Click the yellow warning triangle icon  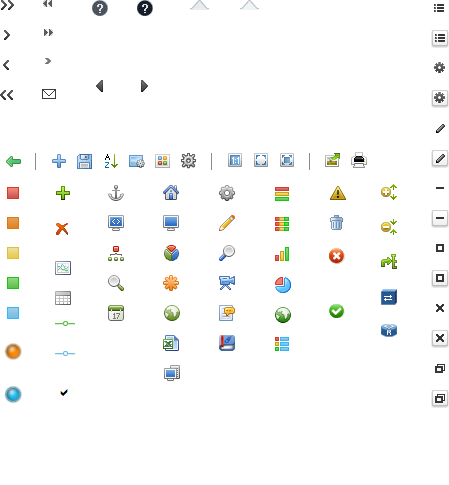pos(338,193)
